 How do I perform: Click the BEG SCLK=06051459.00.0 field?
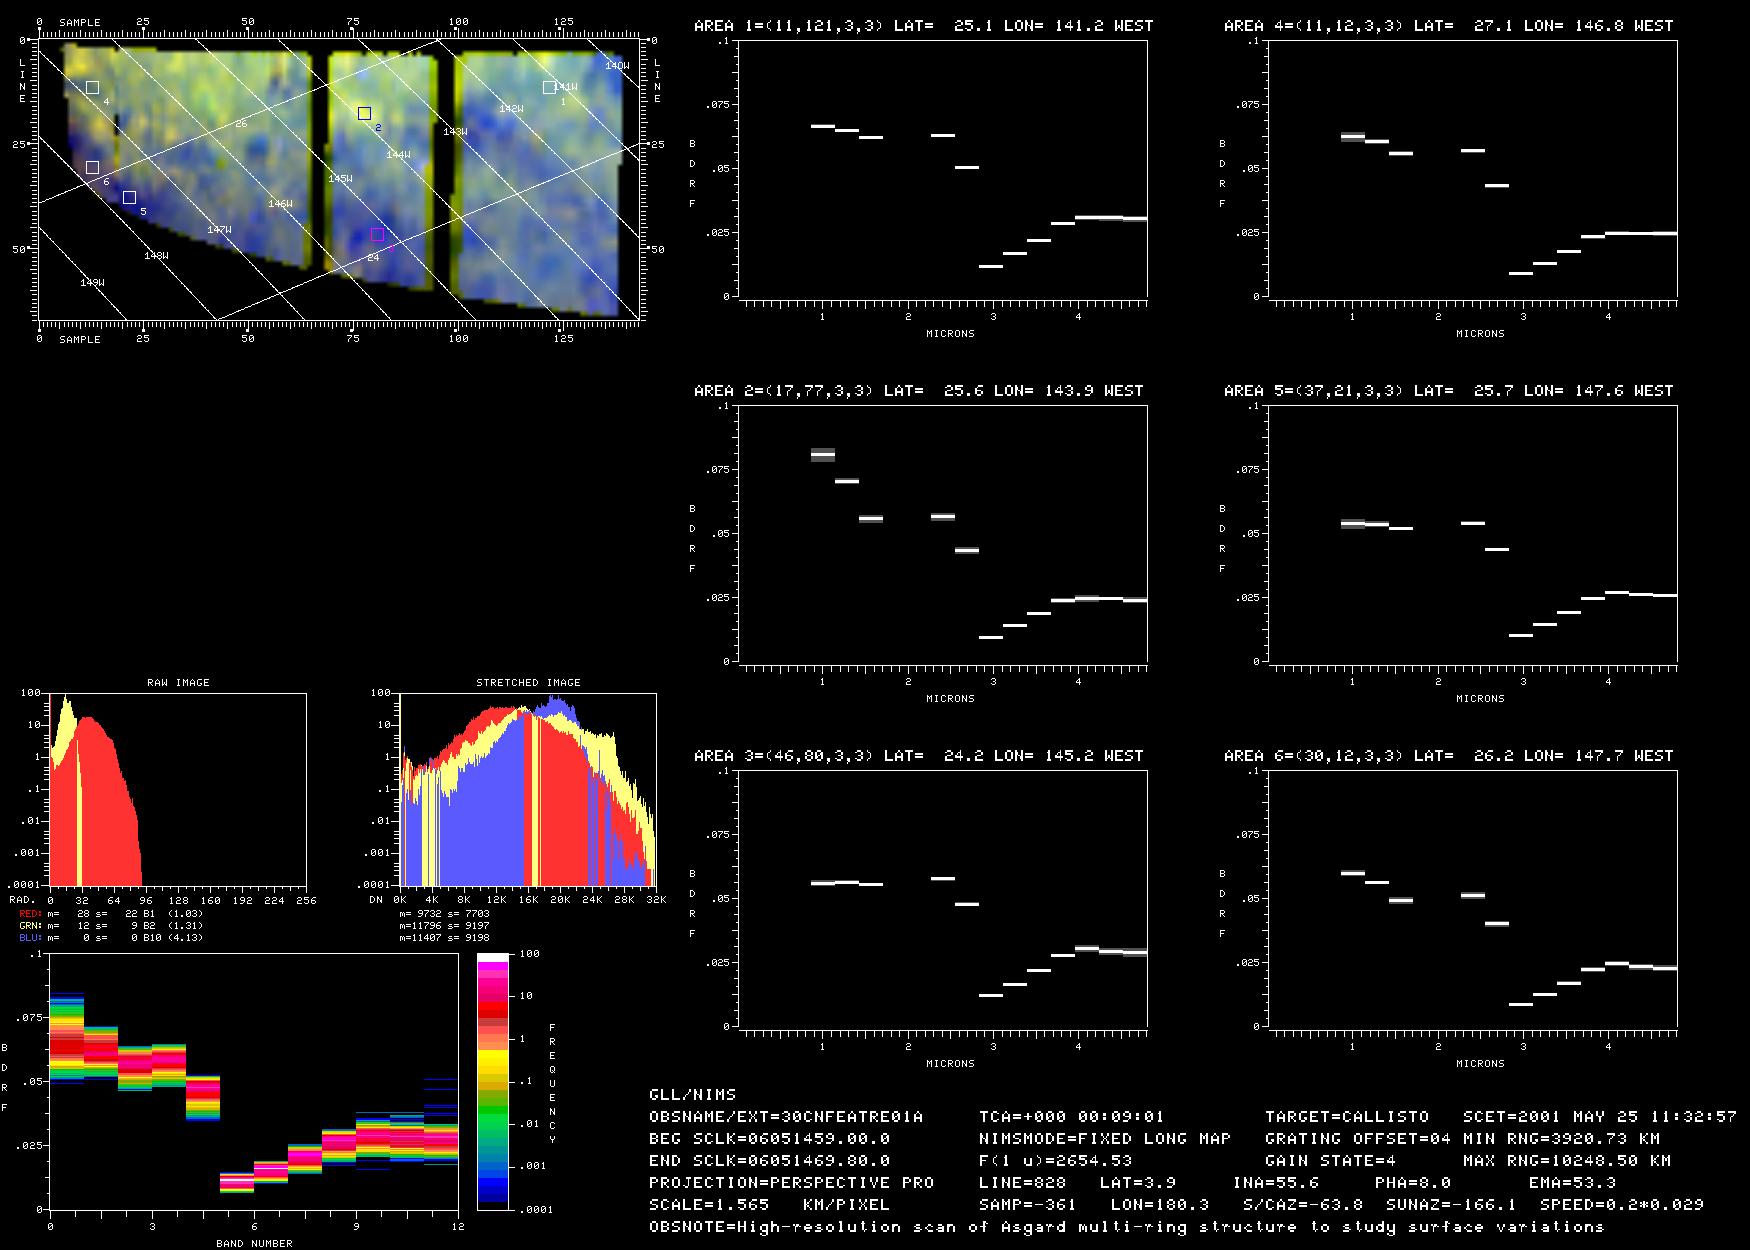pyautogui.click(x=770, y=1139)
